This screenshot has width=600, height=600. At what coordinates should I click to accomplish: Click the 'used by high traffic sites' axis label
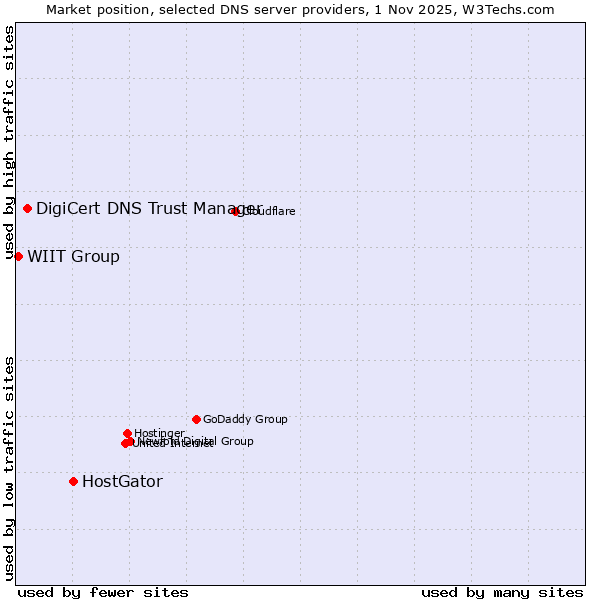(x=9, y=142)
